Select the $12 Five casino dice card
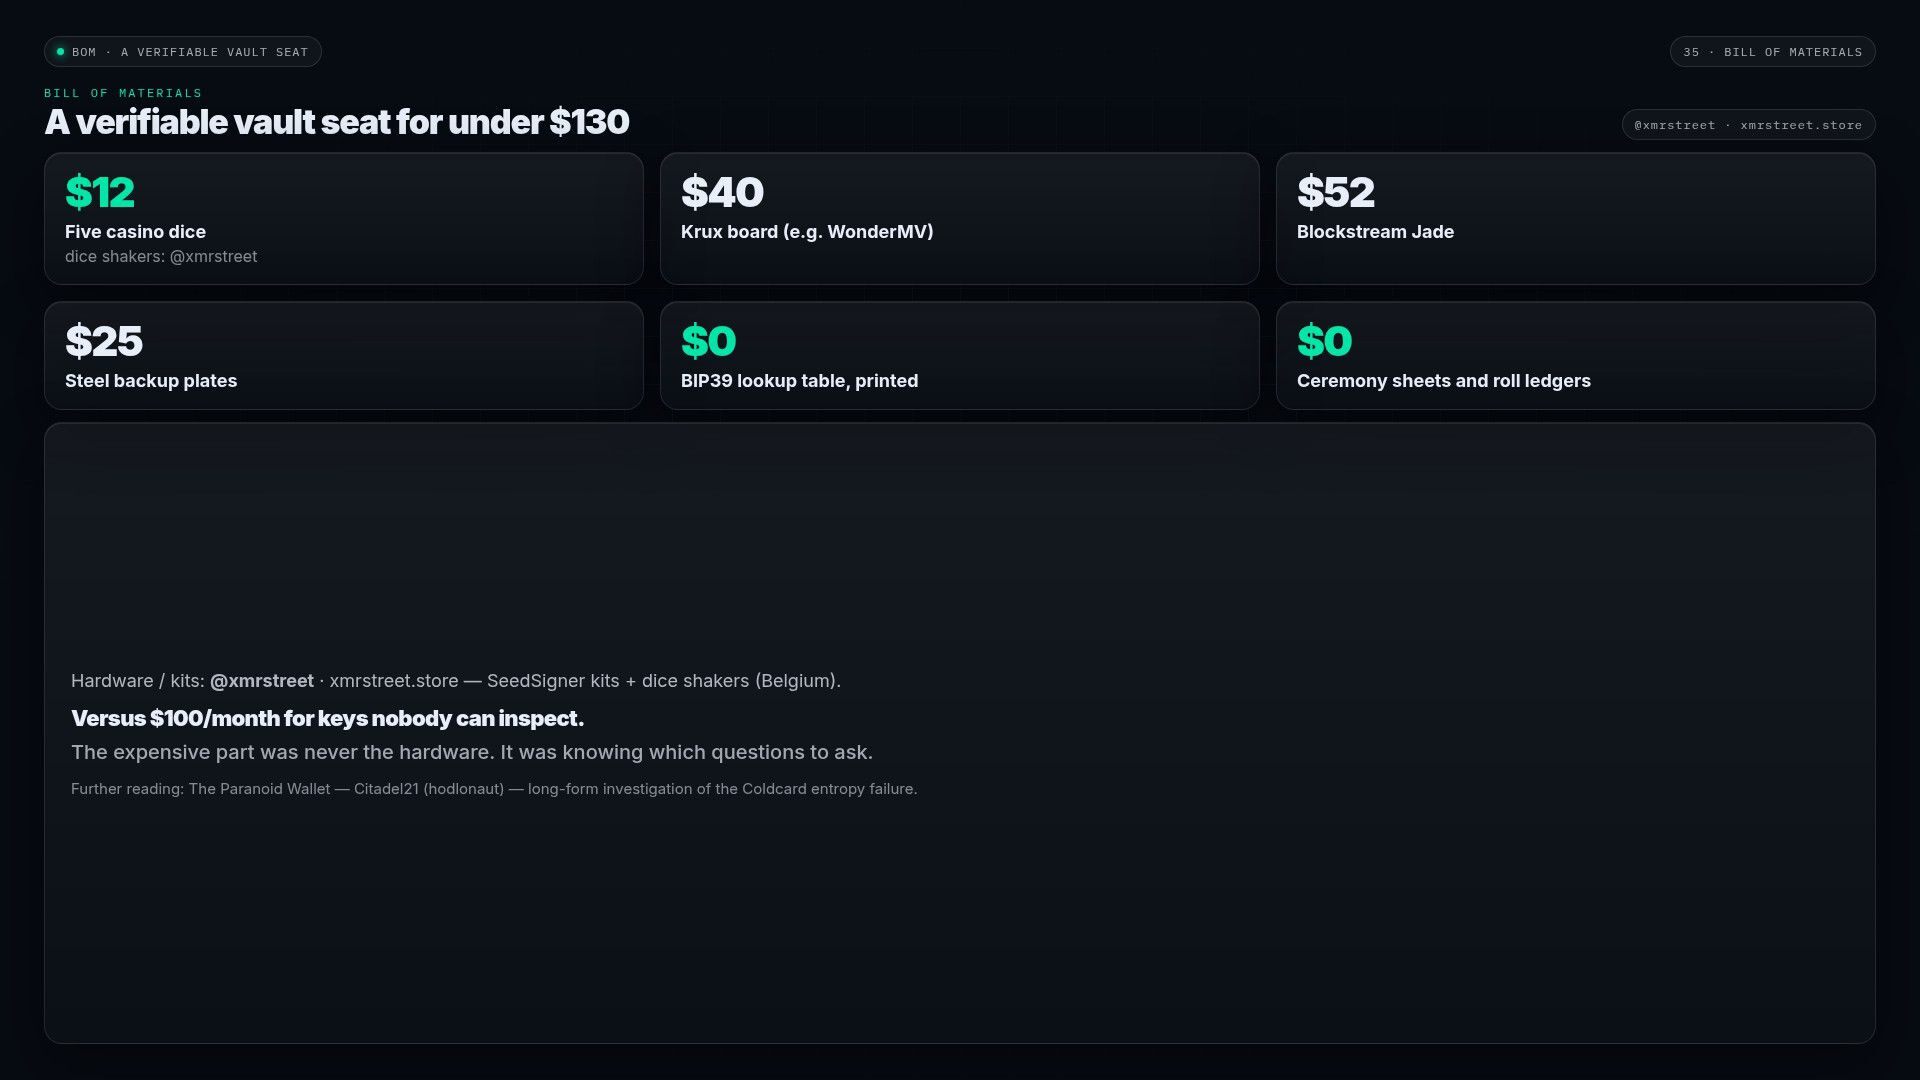The height and width of the screenshot is (1080, 1920). click(344, 219)
